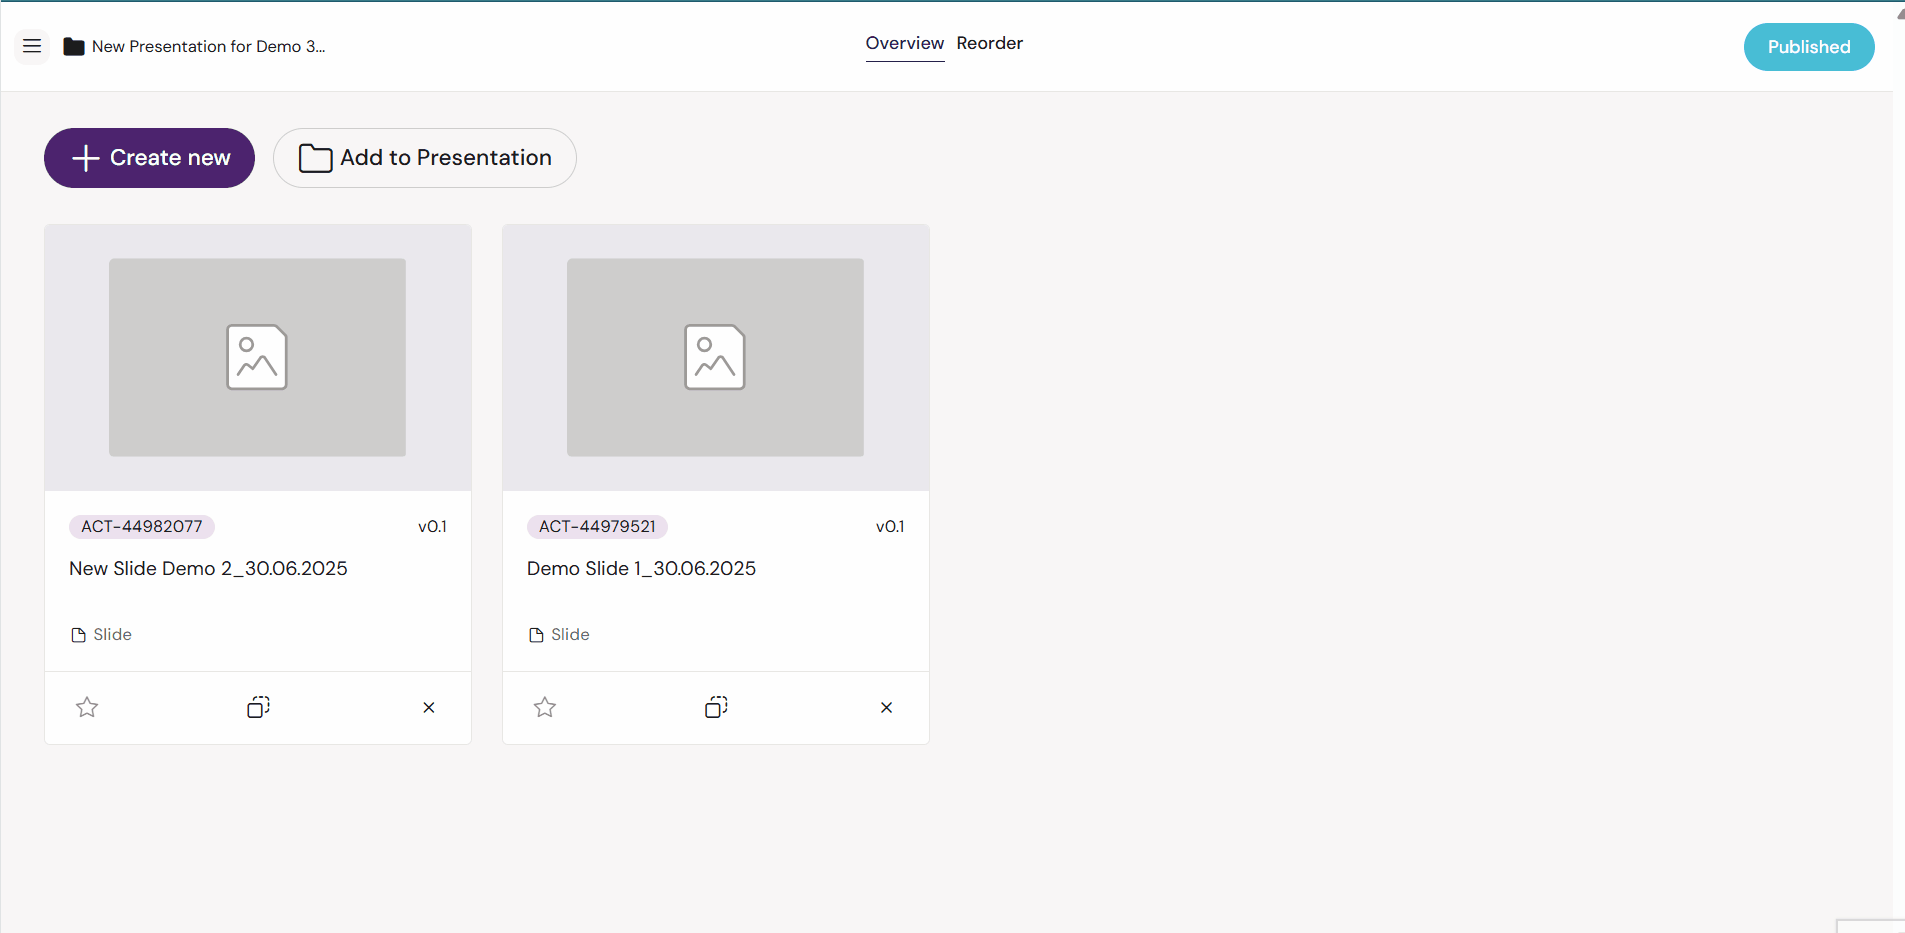The height and width of the screenshot is (933, 1905).
Task: Open the New Slide Demo 2 thumbnail
Action: pyautogui.click(x=257, y=357)
